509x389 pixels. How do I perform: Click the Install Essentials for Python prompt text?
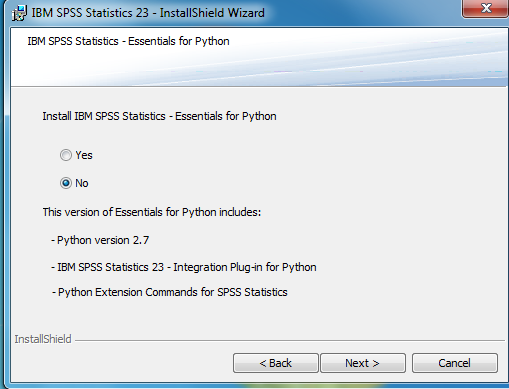pyautogui.click(x=159, y=116)
